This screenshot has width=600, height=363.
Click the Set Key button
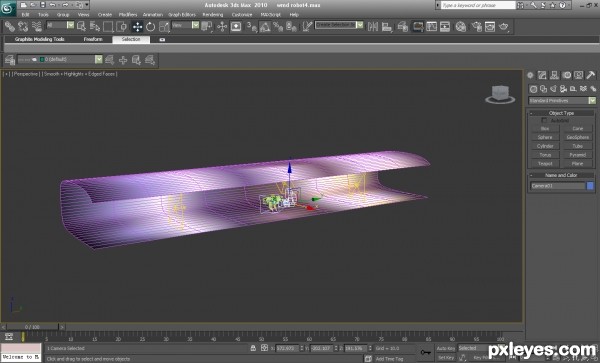(x=446, y=358)
